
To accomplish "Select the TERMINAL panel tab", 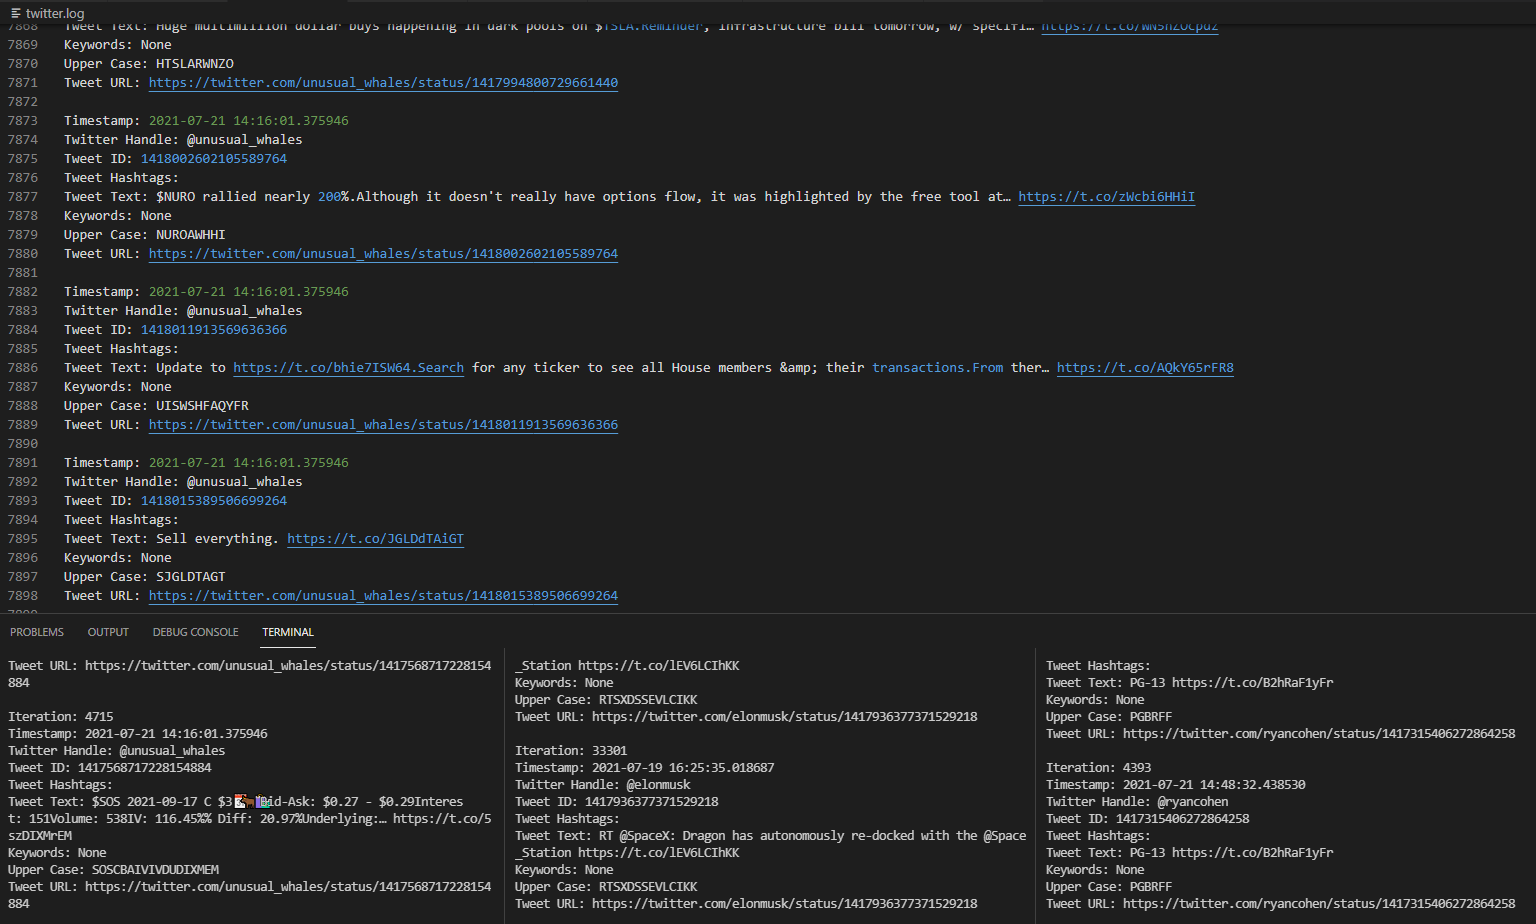I will pos(288,632).
